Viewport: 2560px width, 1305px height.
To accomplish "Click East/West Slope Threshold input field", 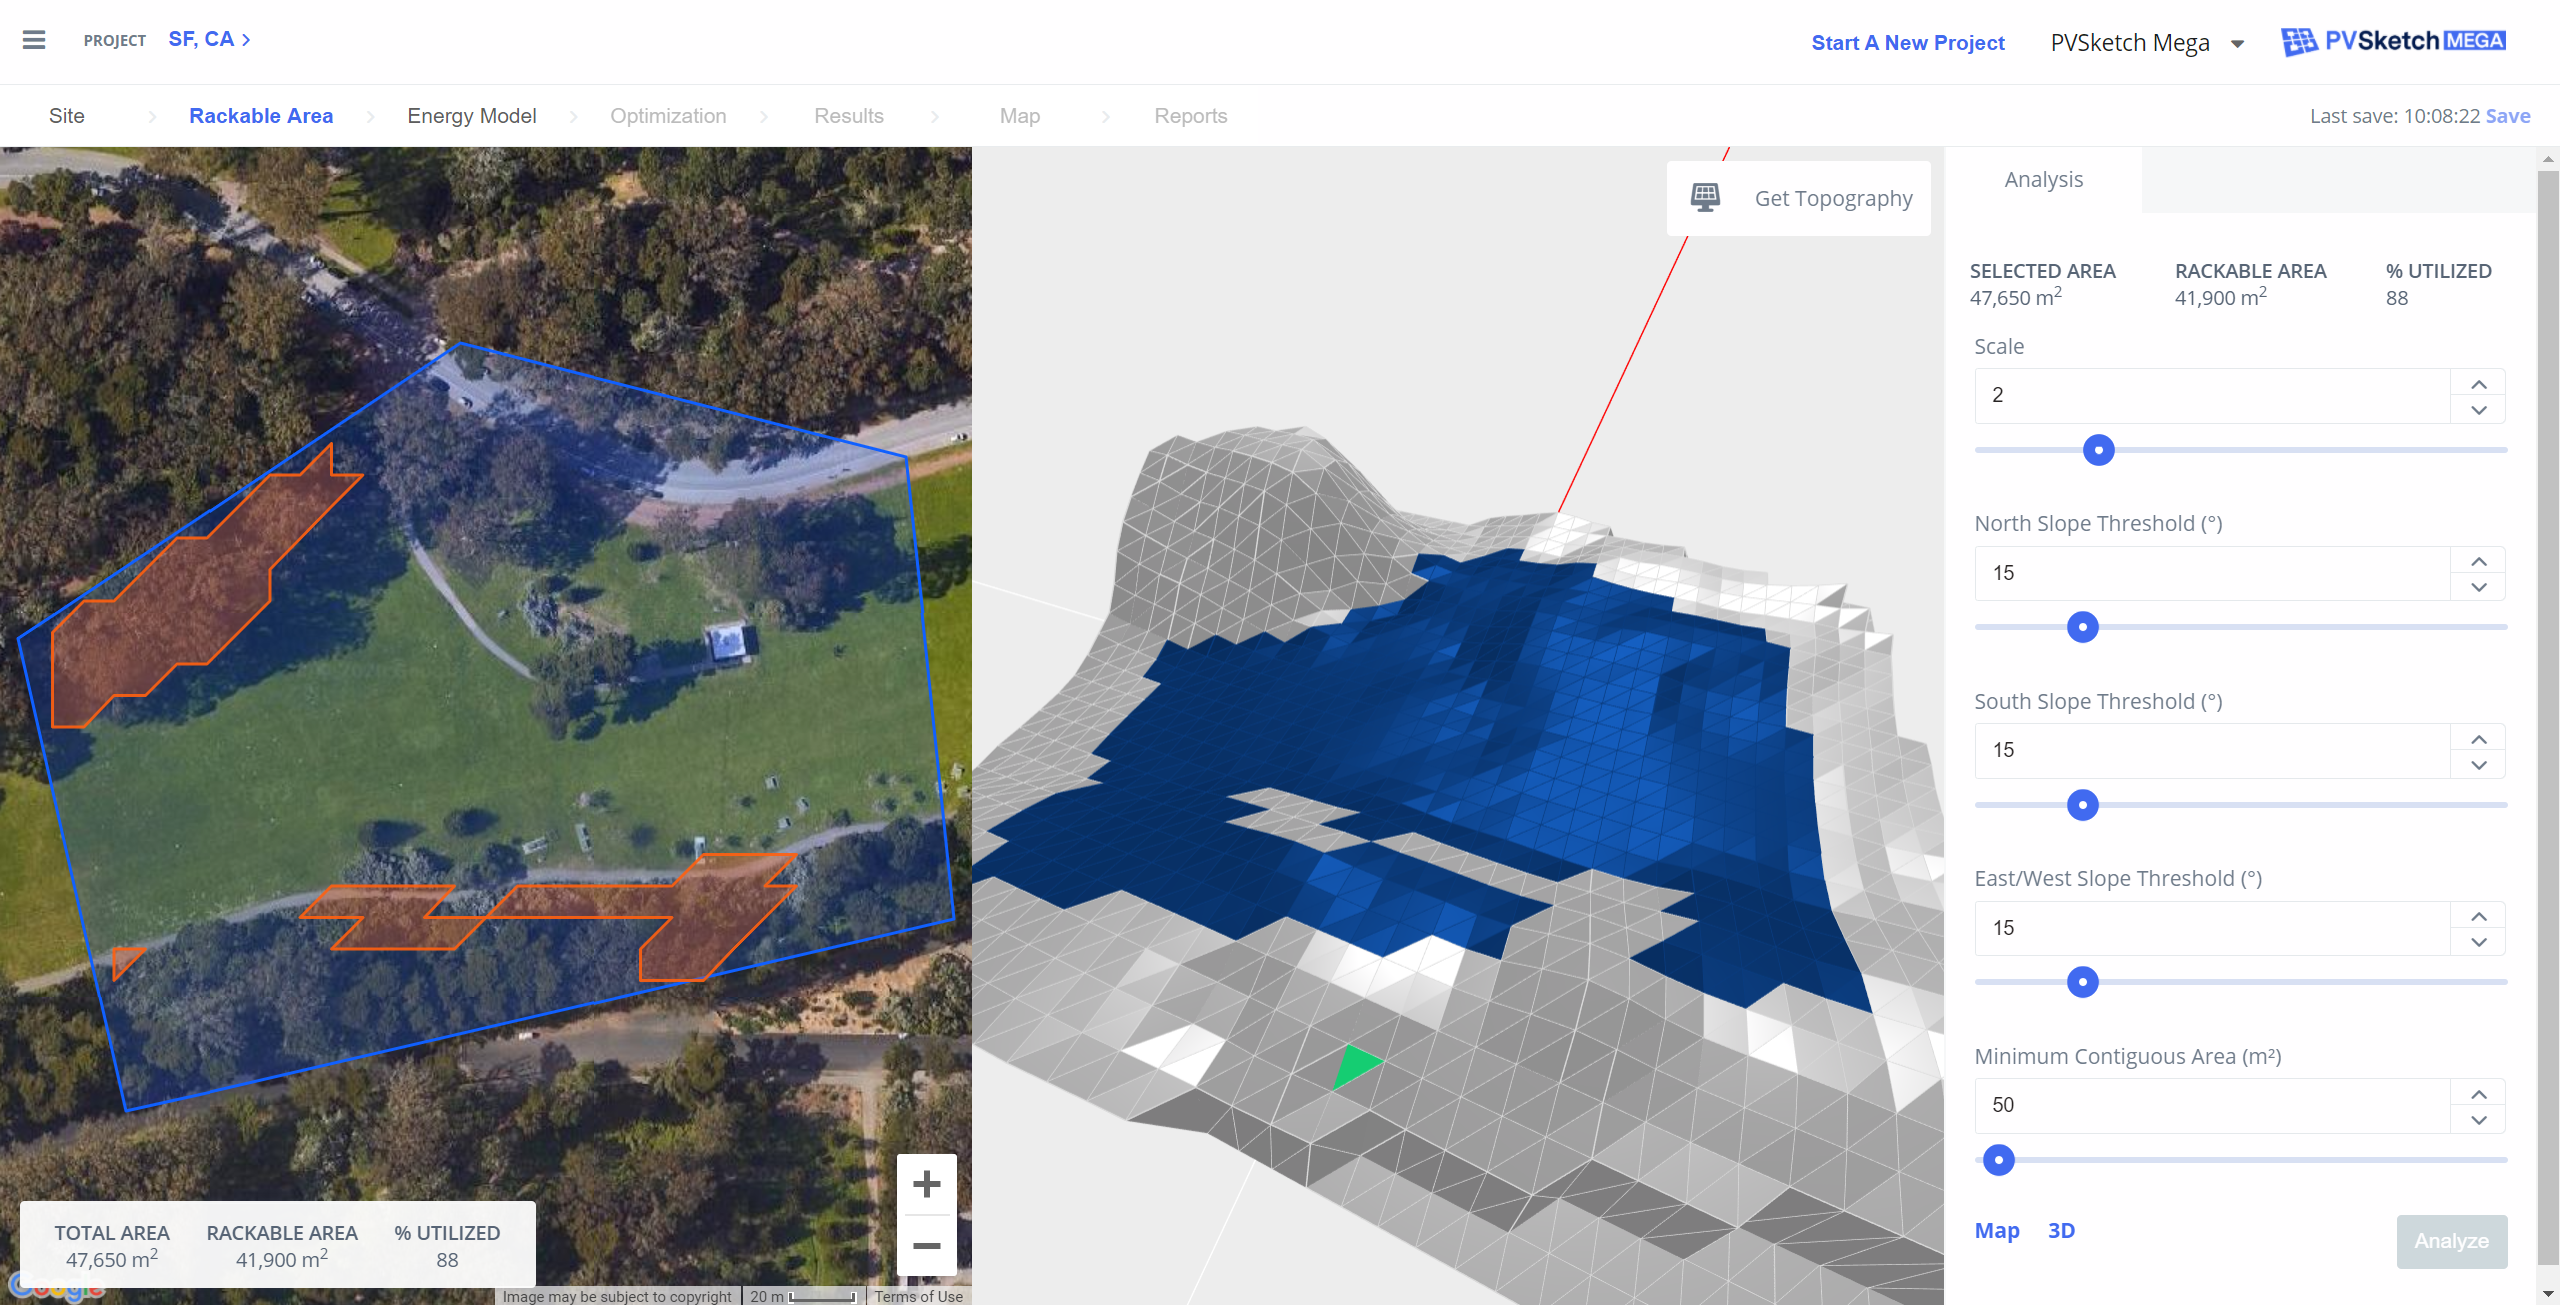I will (2212, 928).
